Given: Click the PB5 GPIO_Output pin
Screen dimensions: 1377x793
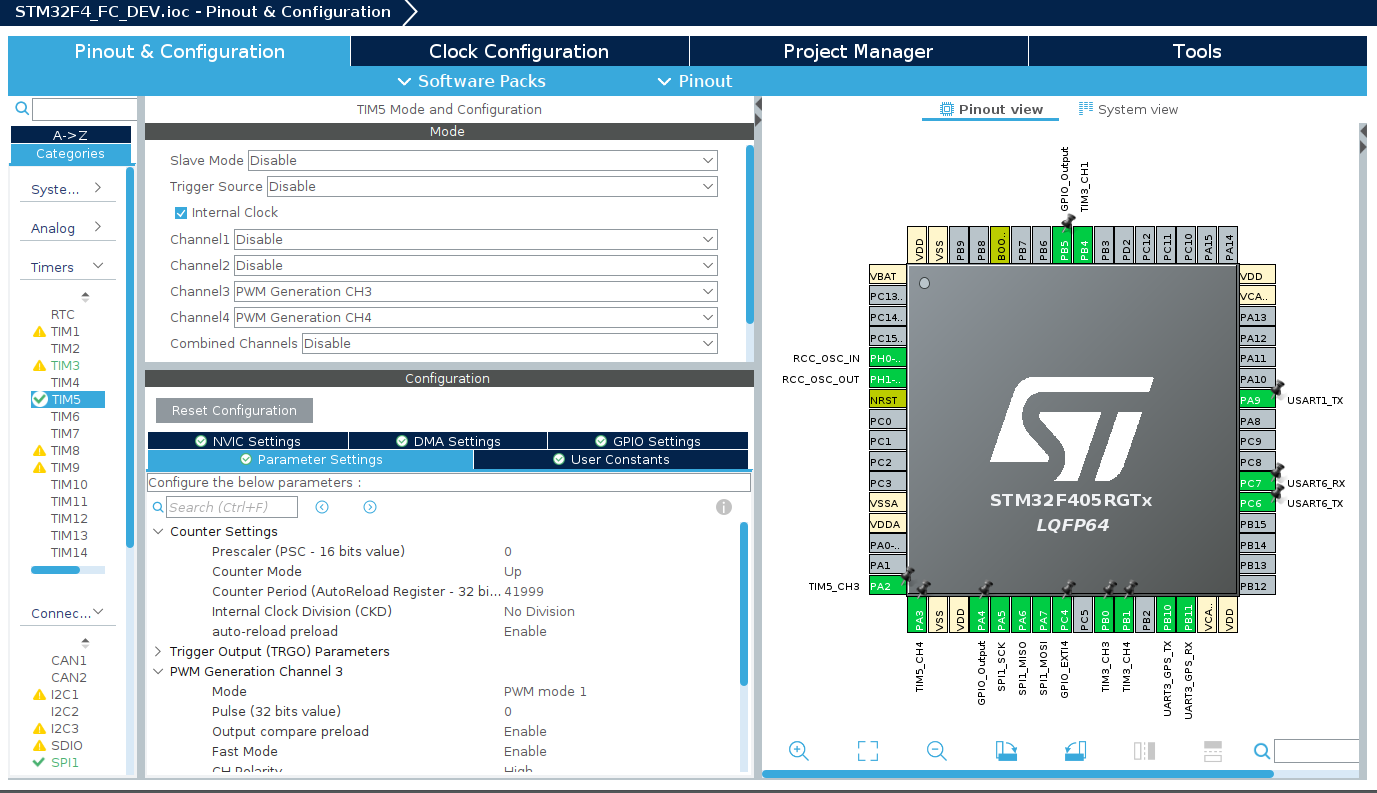Looking at the screenshot, I should click(x=1064, y=244).
